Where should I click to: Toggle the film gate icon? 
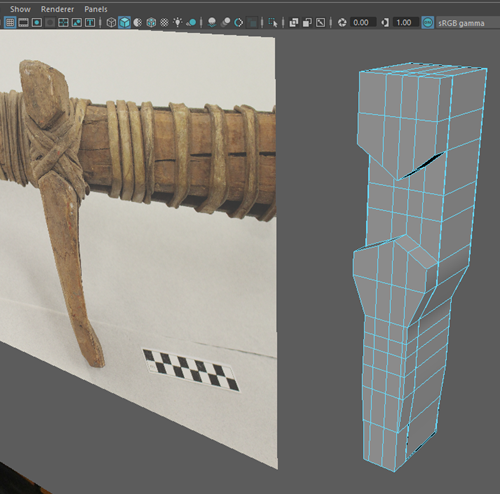23,23
